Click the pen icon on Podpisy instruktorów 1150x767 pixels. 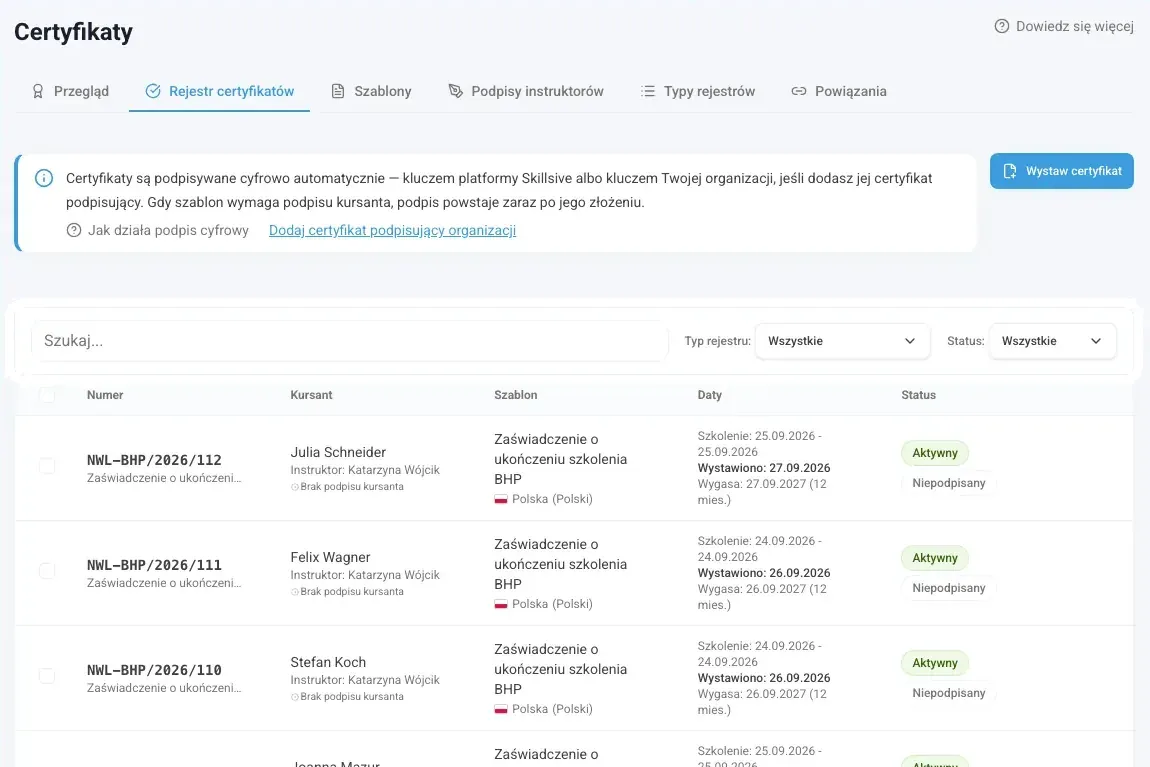point(455,91)
